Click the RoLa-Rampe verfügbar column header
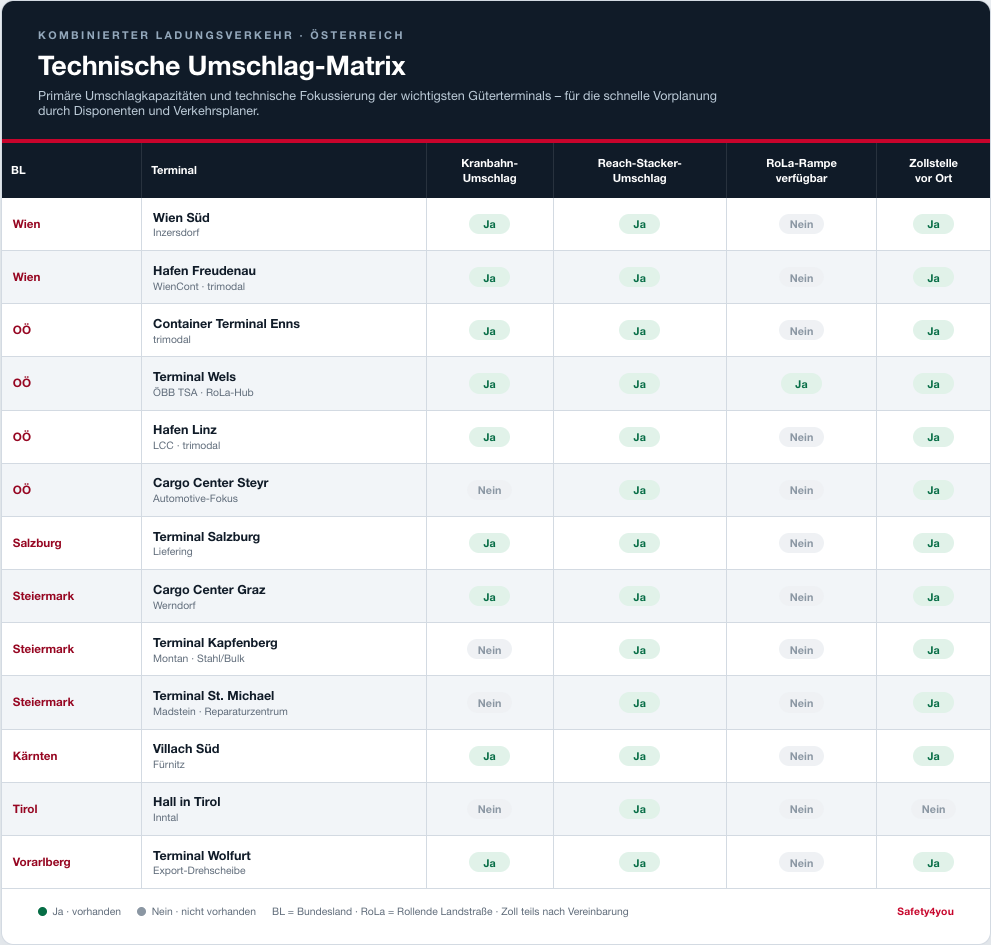 pos(801,171)
